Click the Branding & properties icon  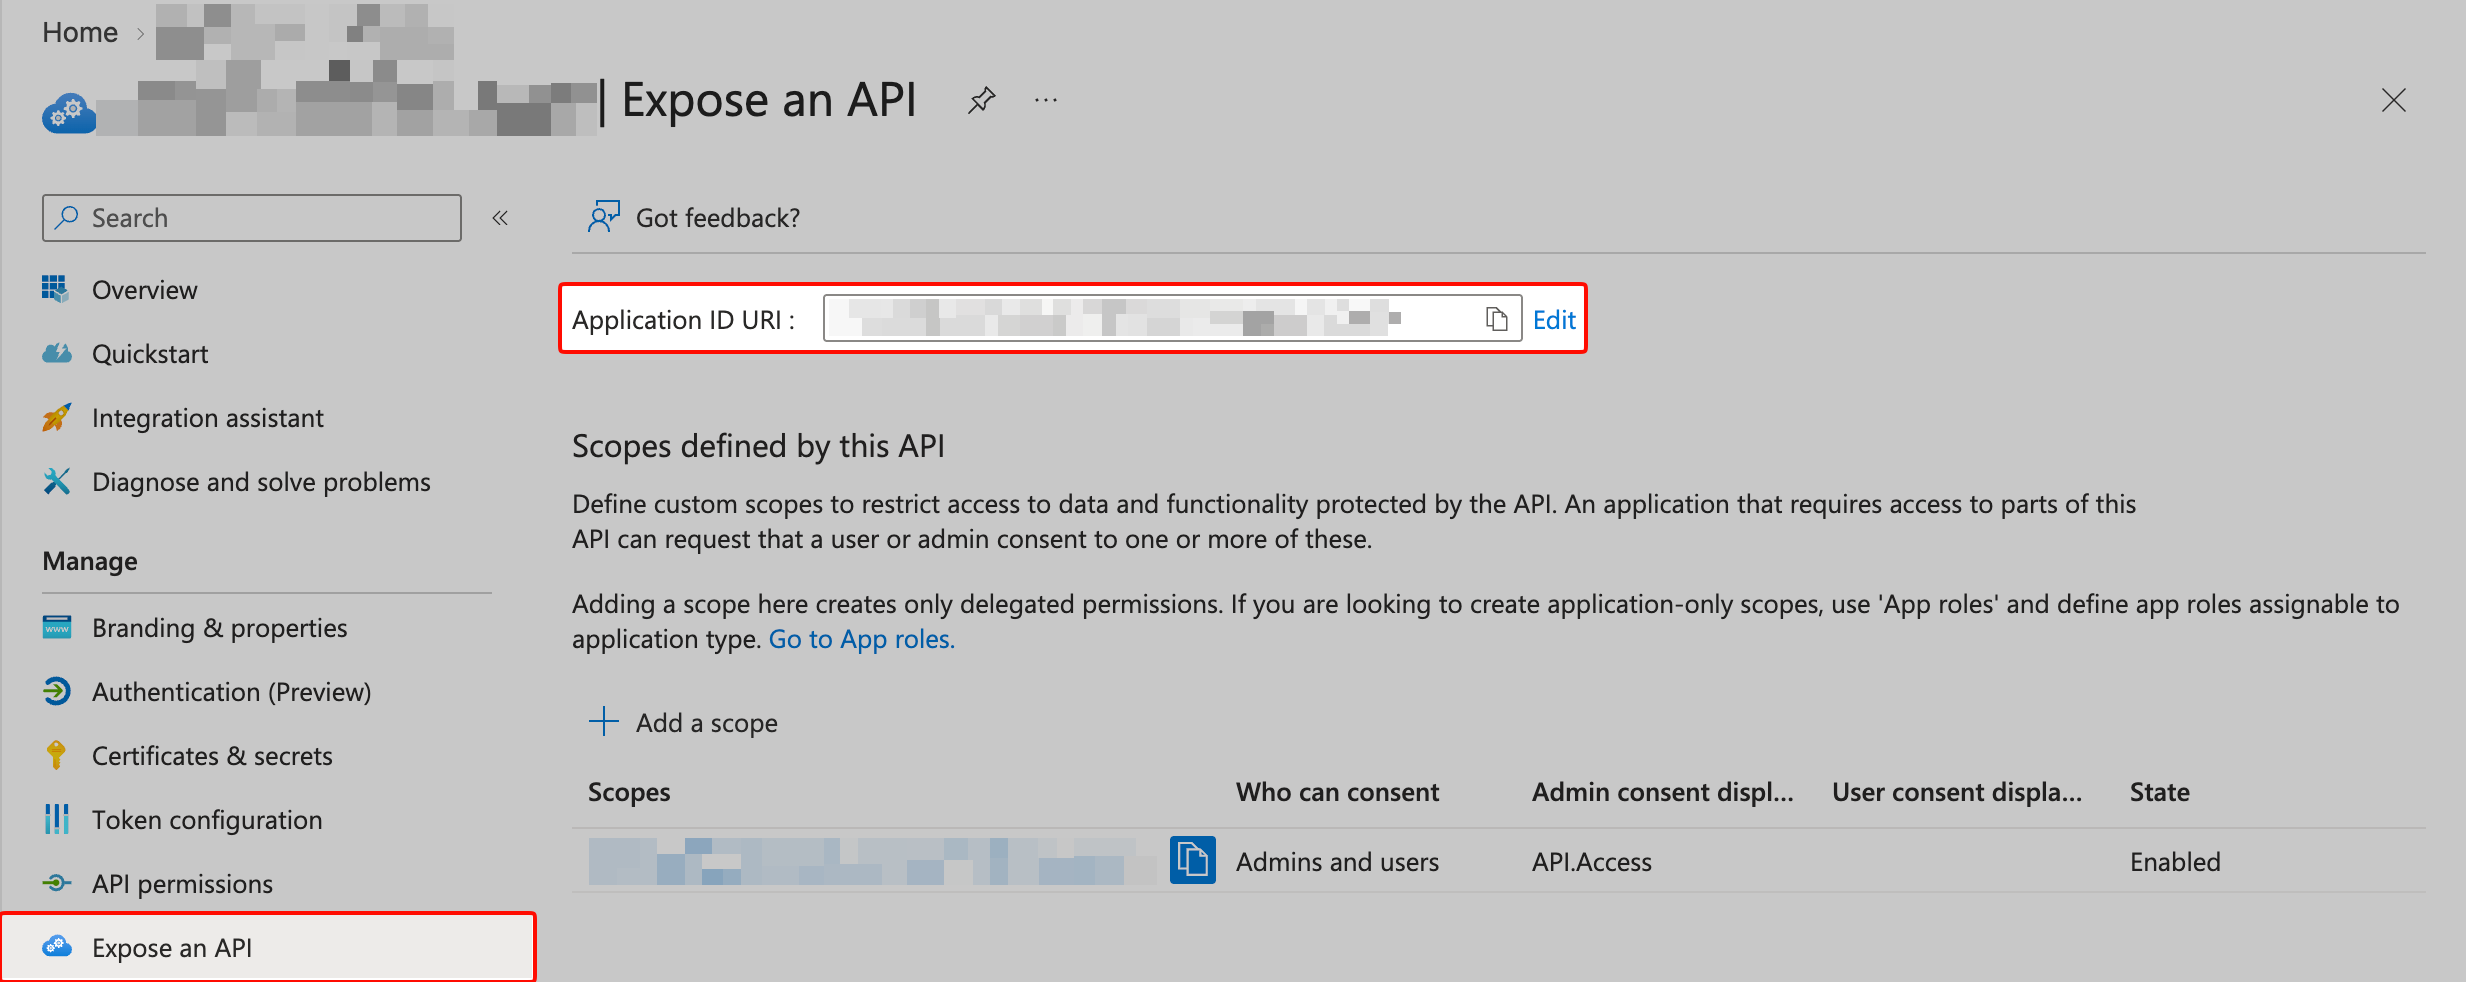[57, 627]
